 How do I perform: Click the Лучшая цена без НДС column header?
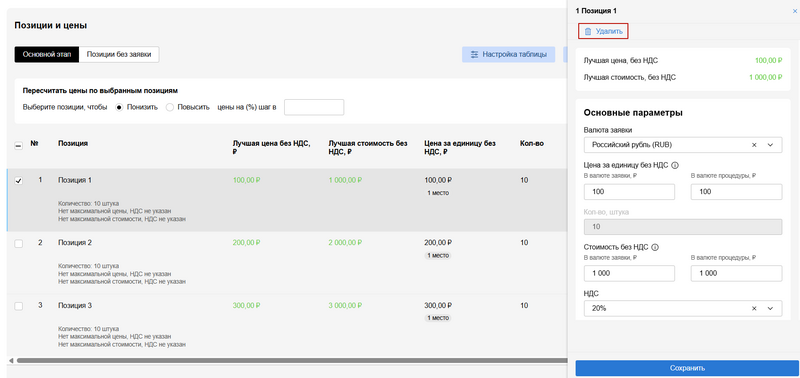[271, 147]
